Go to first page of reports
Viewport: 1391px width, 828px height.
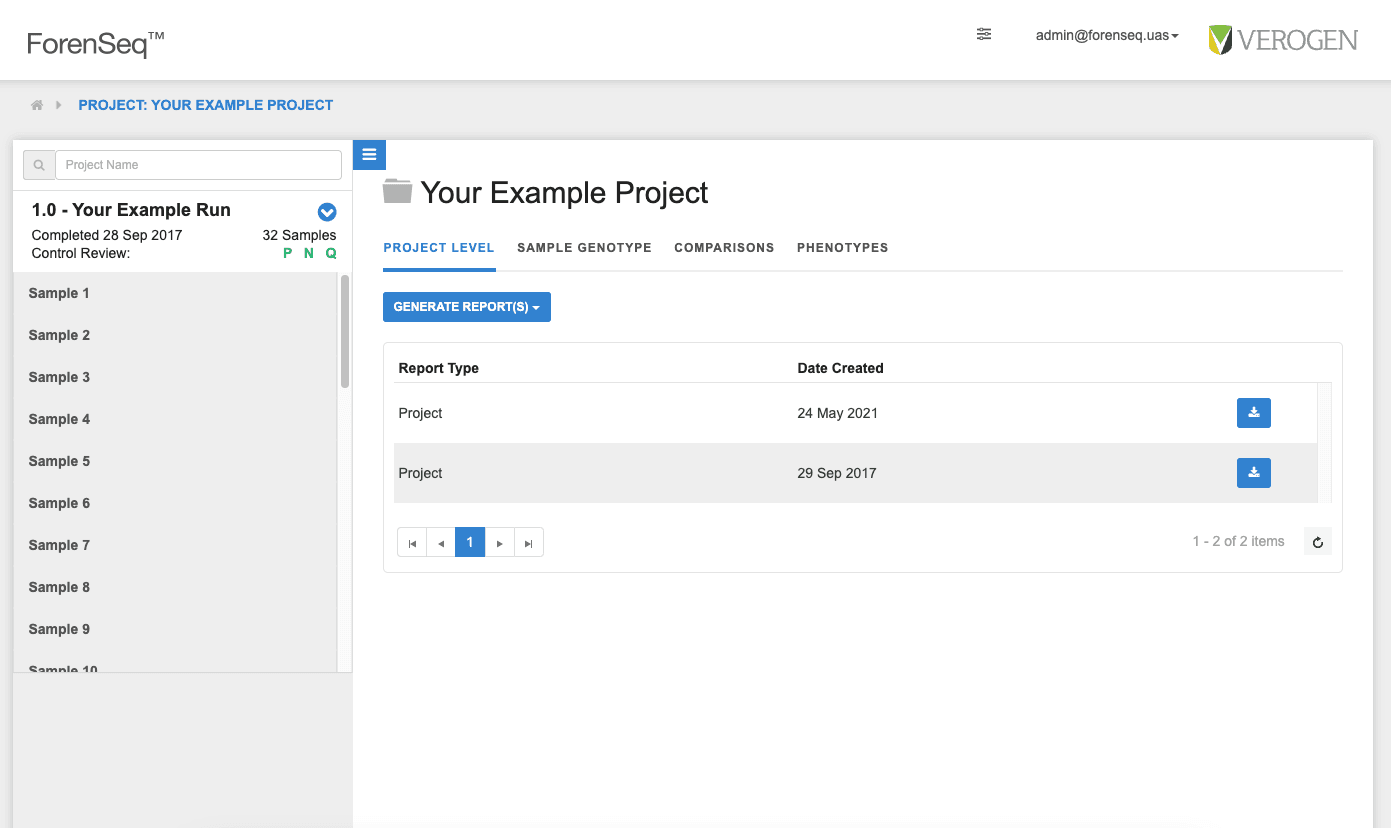click(412, 542)
